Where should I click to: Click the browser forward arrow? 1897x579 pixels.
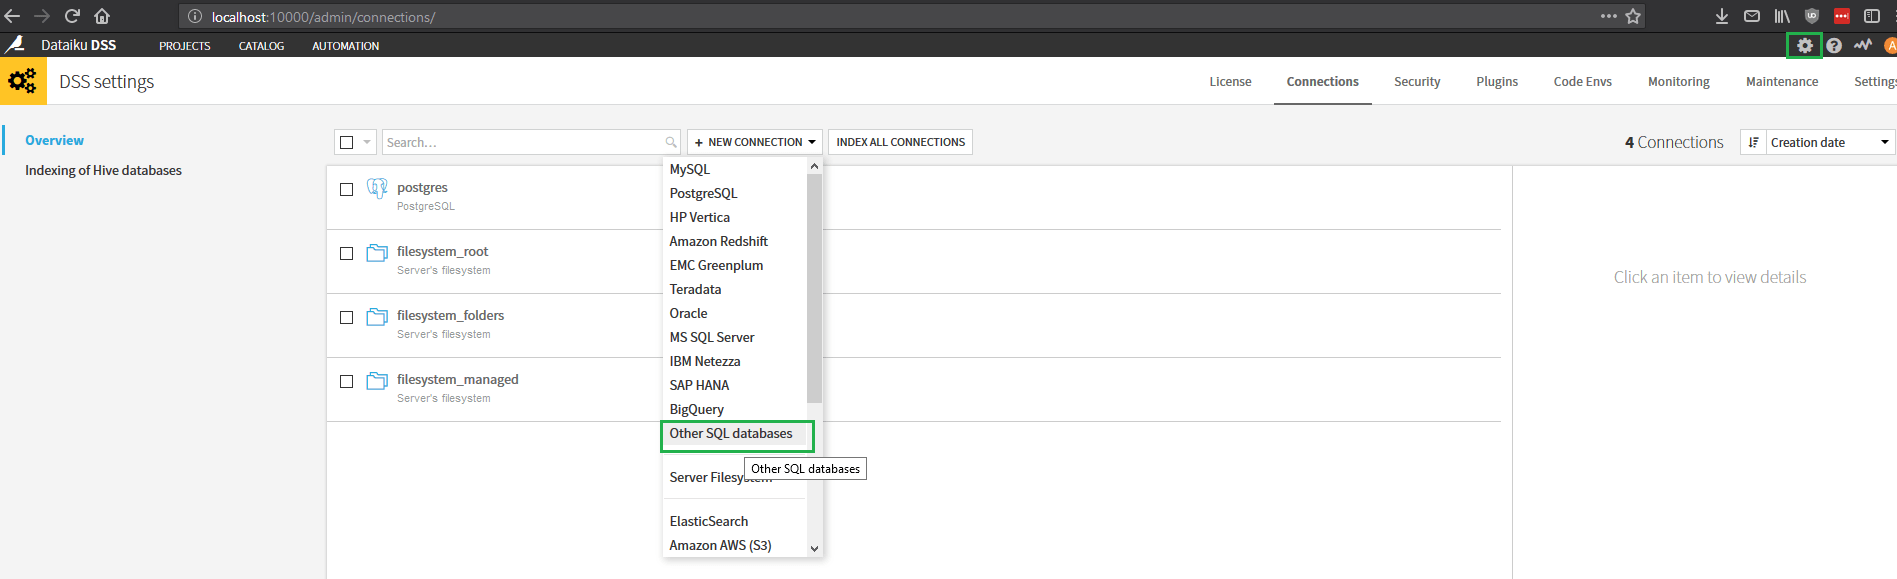pos(42,16)
